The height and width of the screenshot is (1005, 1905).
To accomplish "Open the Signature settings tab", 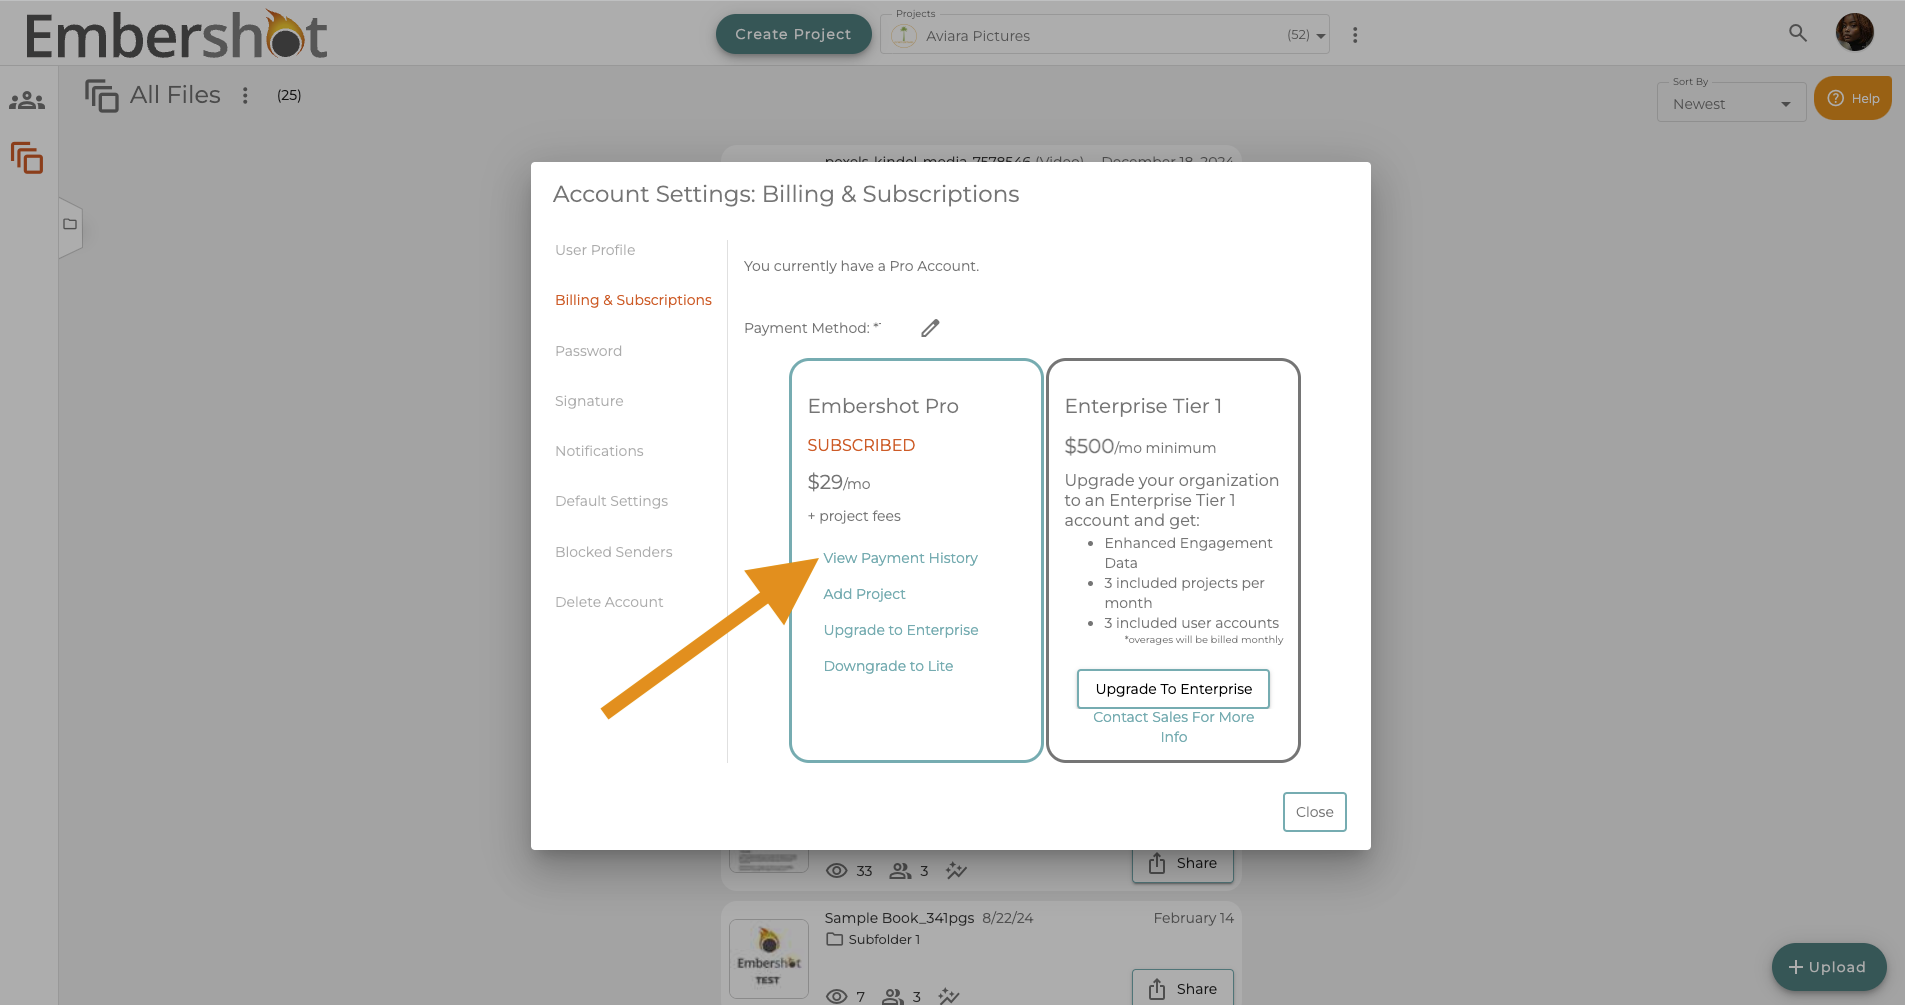I will pyautogui.click(x=589, y=401).
